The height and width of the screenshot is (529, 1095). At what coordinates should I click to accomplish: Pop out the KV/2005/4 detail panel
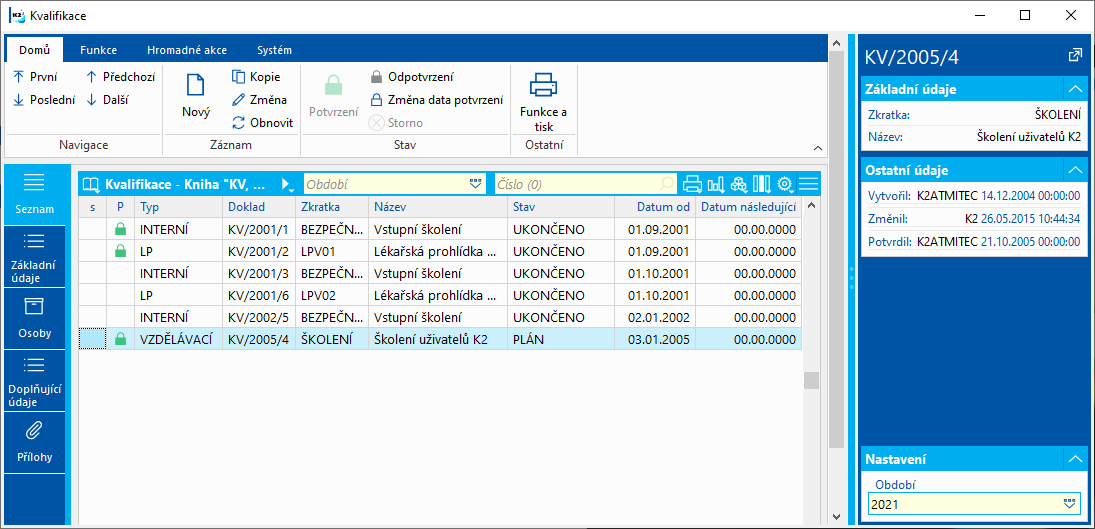coord(1075,55)
